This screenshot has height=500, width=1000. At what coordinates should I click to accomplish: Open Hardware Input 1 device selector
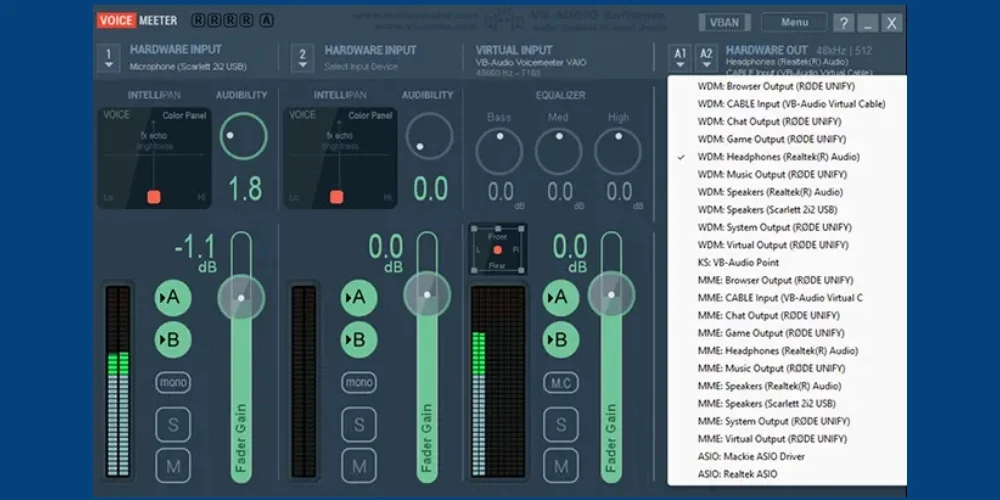pos(108,57)
